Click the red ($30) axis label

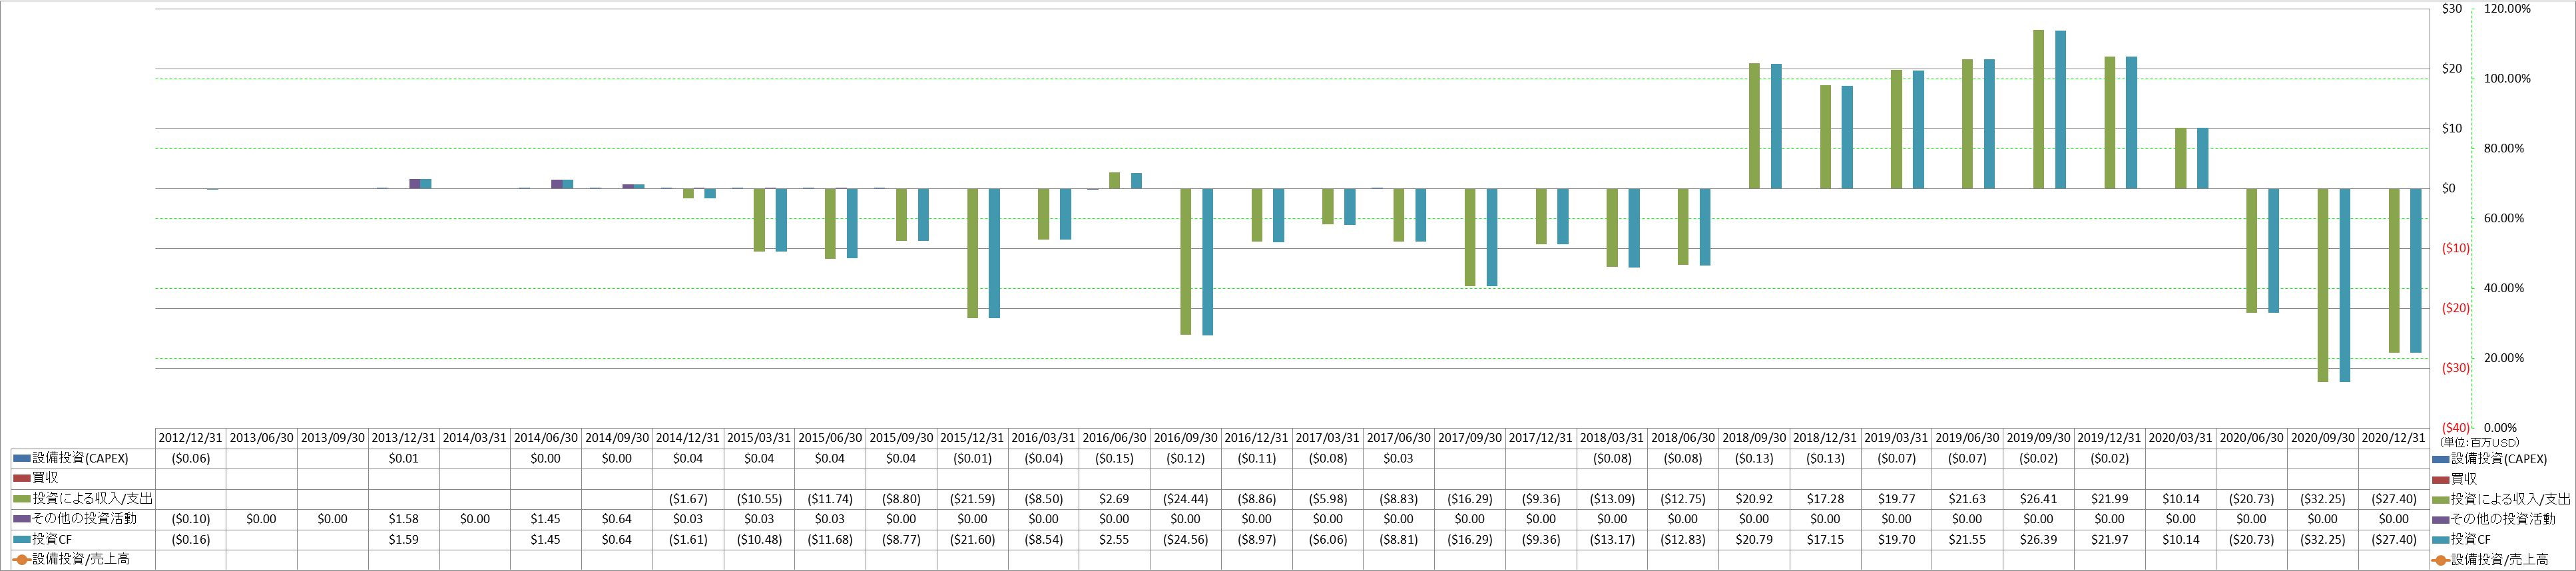(x=2456, y=368)
